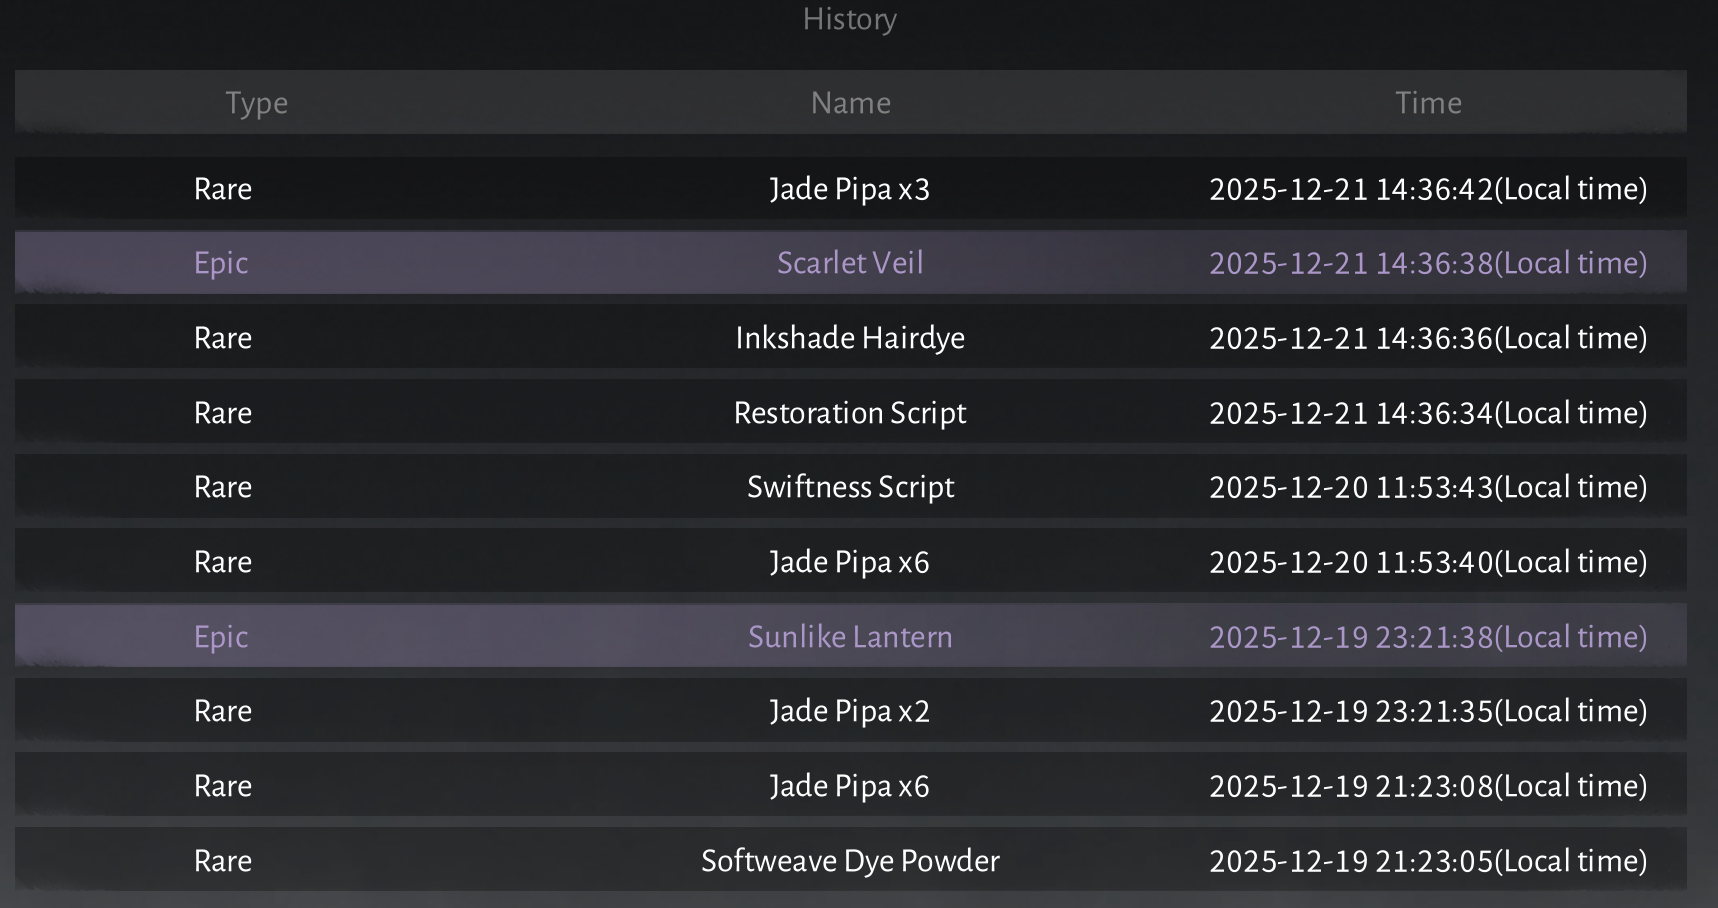
Task: Click the 2025-12-19 21:23:05 timestamp
Action: click(x=1427, y=861)
